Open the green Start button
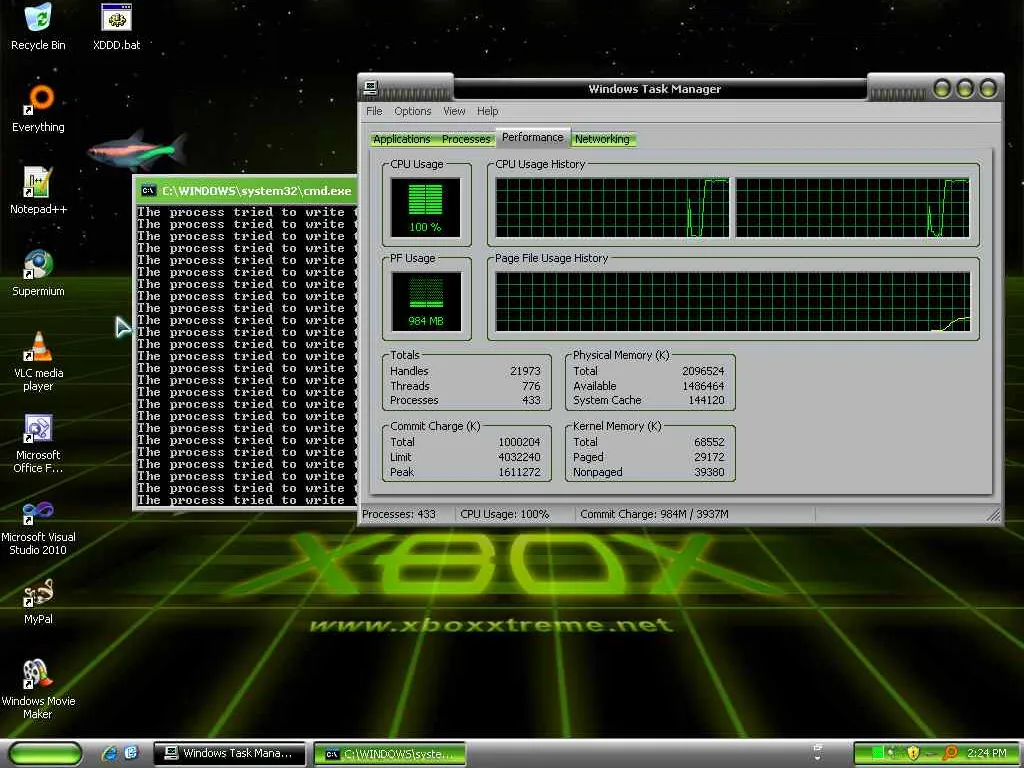 click(45, 753)
